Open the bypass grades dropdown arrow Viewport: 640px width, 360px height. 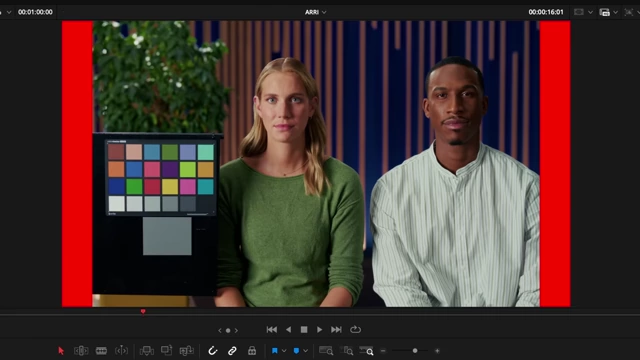click(616, 12)
